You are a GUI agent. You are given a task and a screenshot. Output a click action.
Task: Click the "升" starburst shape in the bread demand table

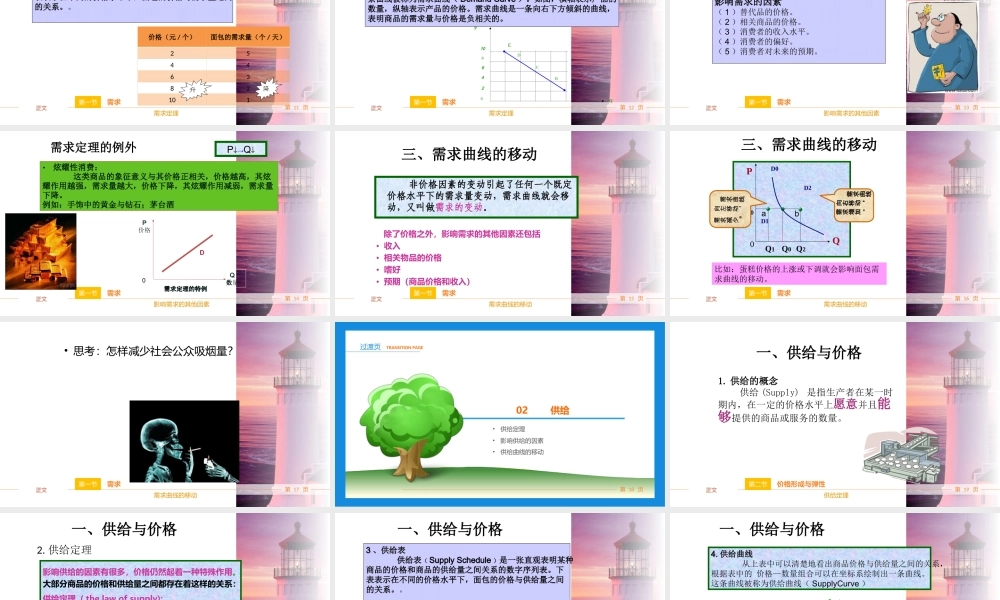point(193,88)
